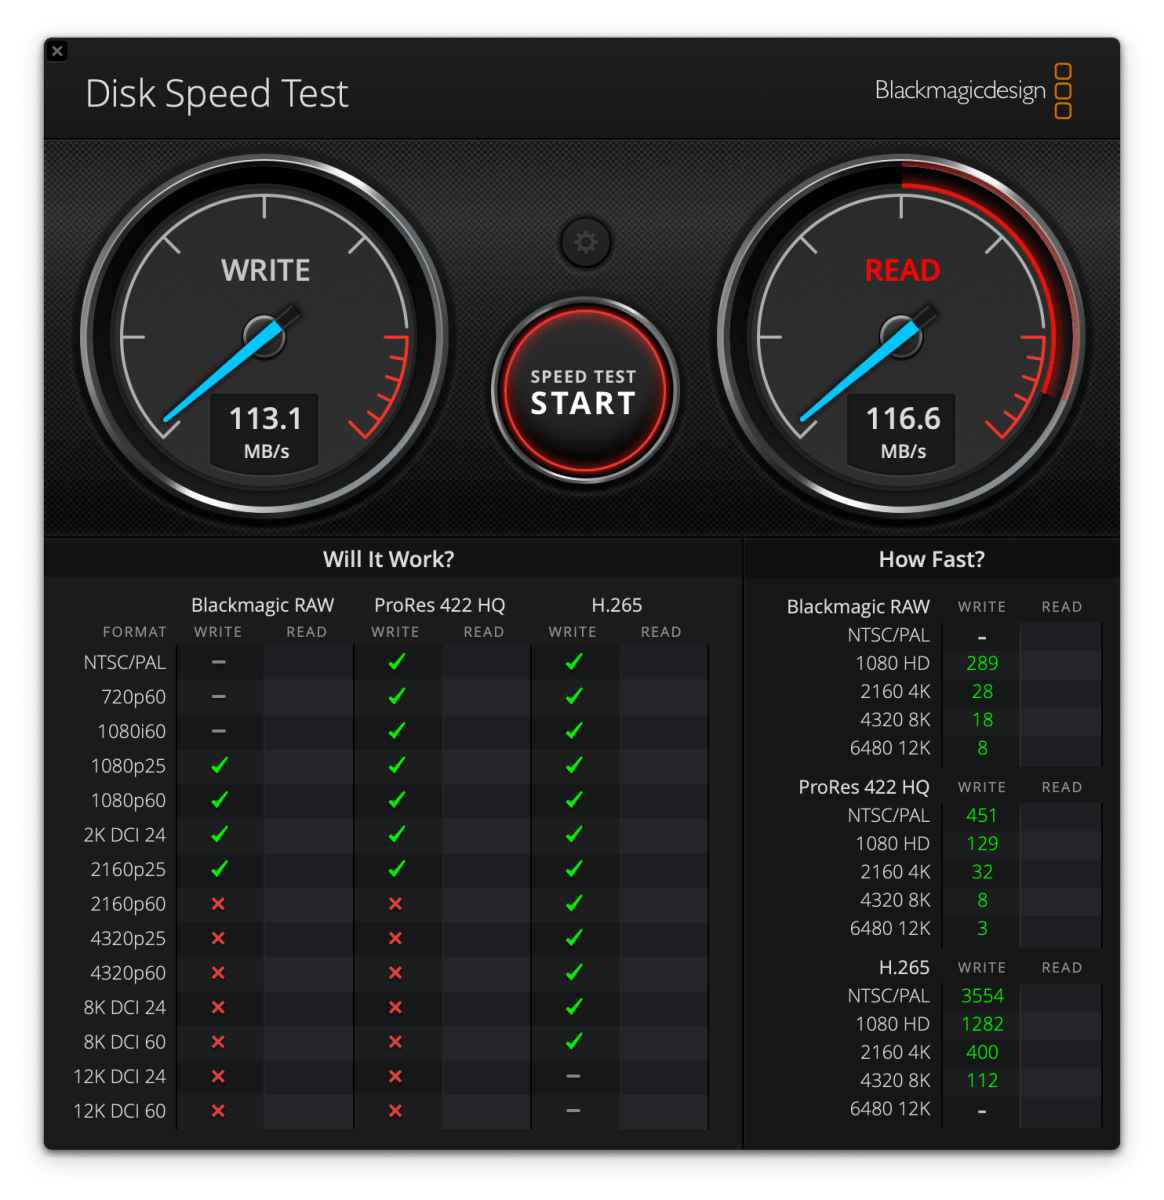The image size is (1164, 1200).
Task: Click the Will It Work? heading
Action: [x=388, y=559]
